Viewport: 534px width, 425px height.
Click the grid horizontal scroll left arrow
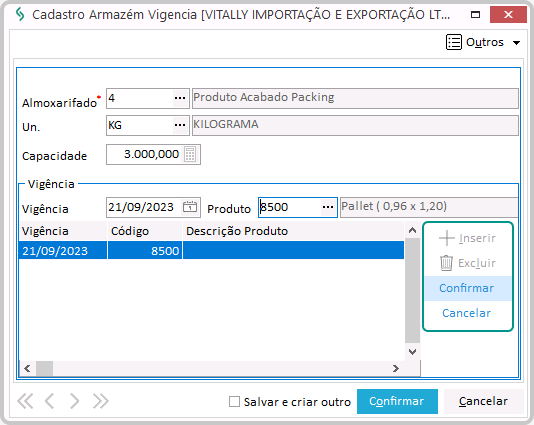tap(27, 368)
